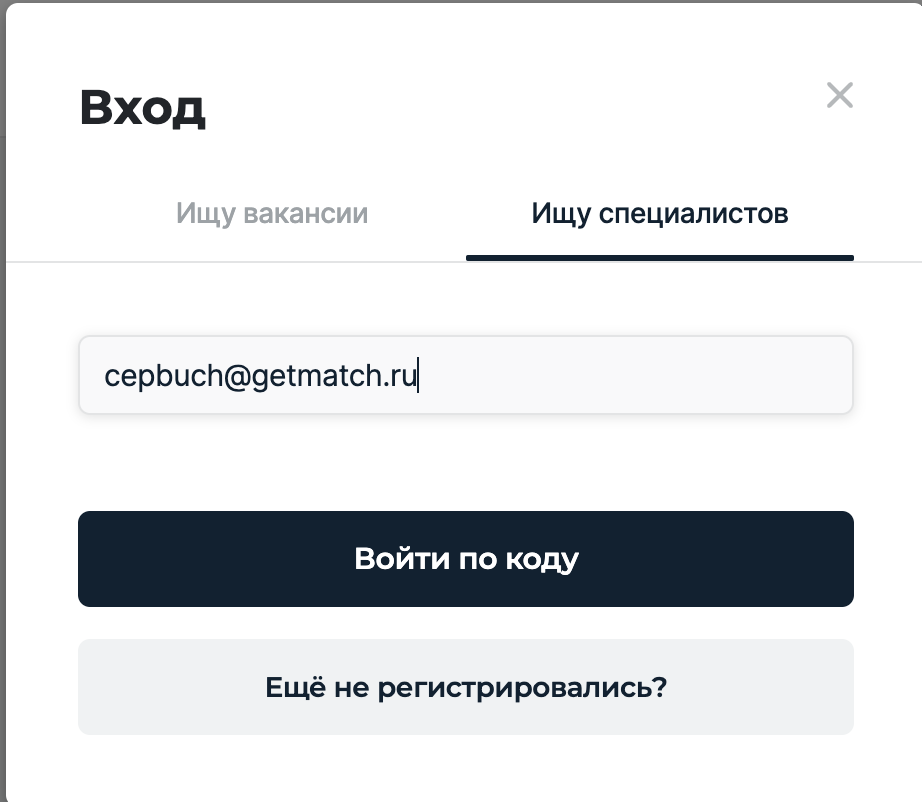Activate the employer tab Ищу специалистов
Image resolution: width=922 pixels, height=802 pixels.
pyautogui.click(x=660, y=213)
